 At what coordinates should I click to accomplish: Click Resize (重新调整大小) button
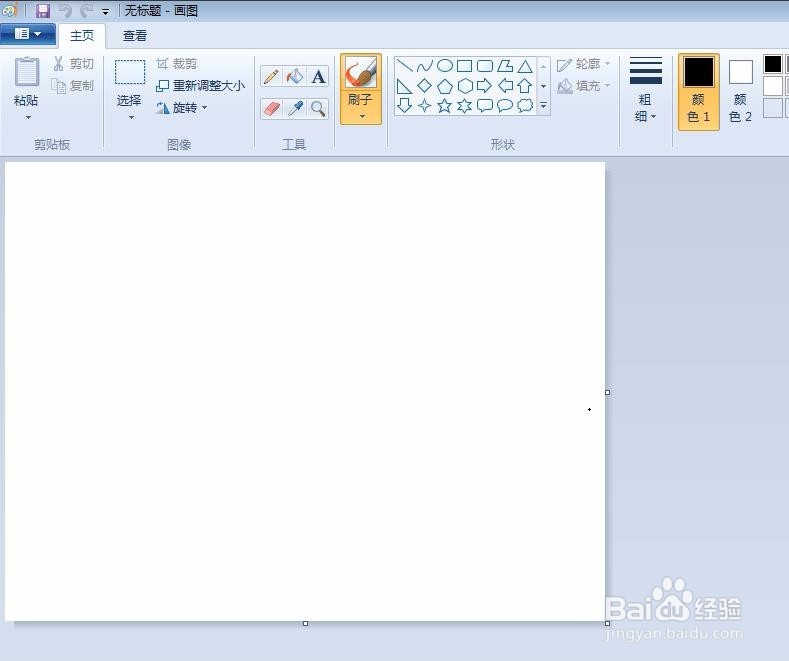(x=200, y=86)
